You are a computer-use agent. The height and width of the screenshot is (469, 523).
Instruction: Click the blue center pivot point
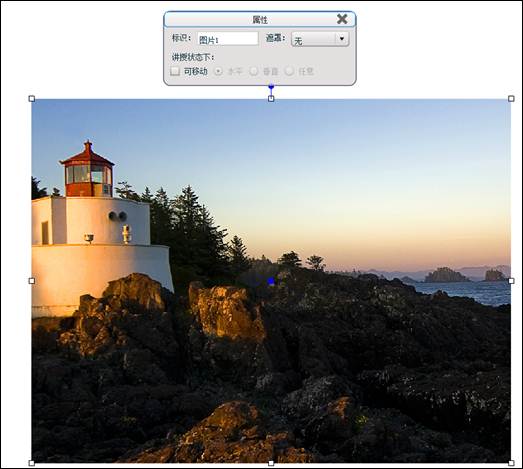point(271,281)
